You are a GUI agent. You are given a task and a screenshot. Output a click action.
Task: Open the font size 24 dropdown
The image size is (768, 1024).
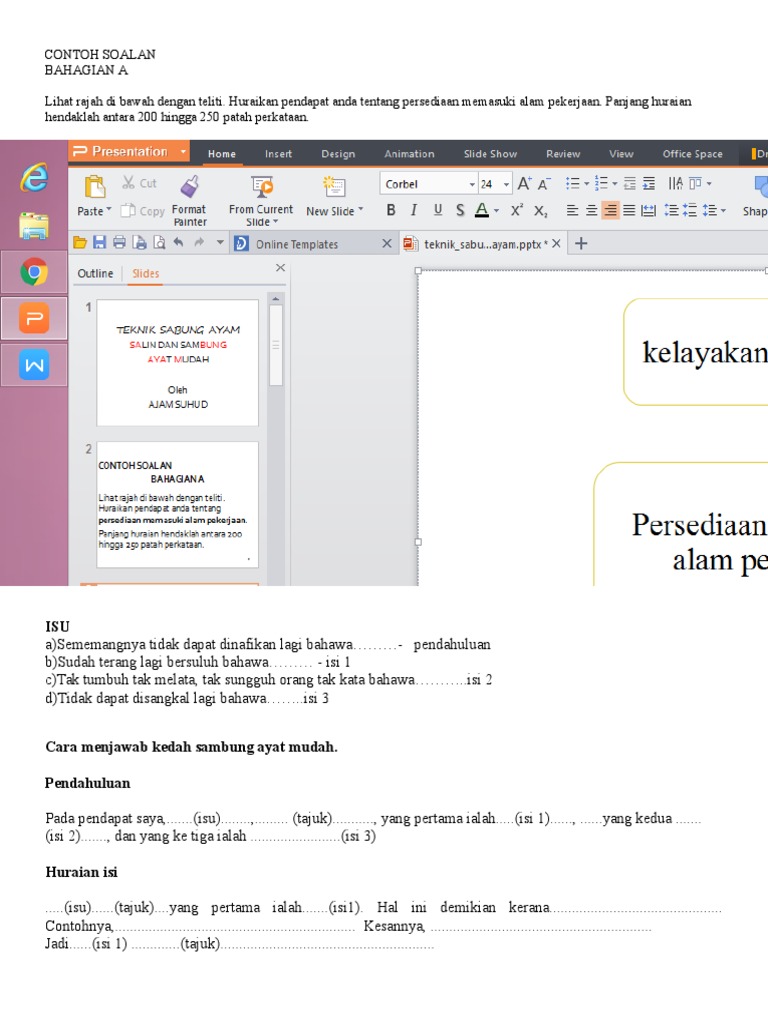[507, 184]
